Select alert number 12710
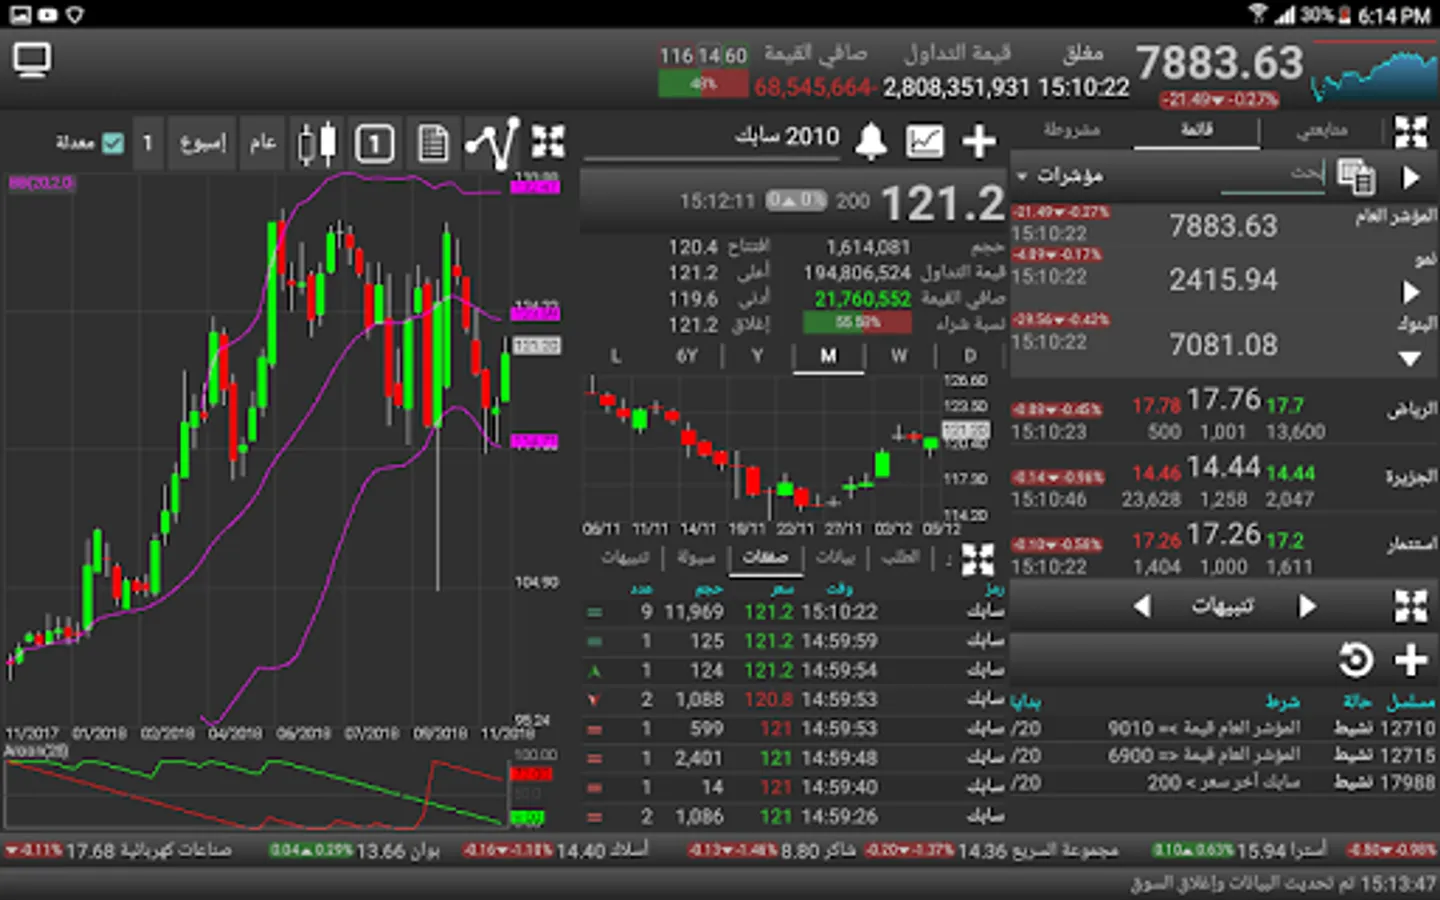Screen dimensions: 1440x900 (x=1224, y=728)
